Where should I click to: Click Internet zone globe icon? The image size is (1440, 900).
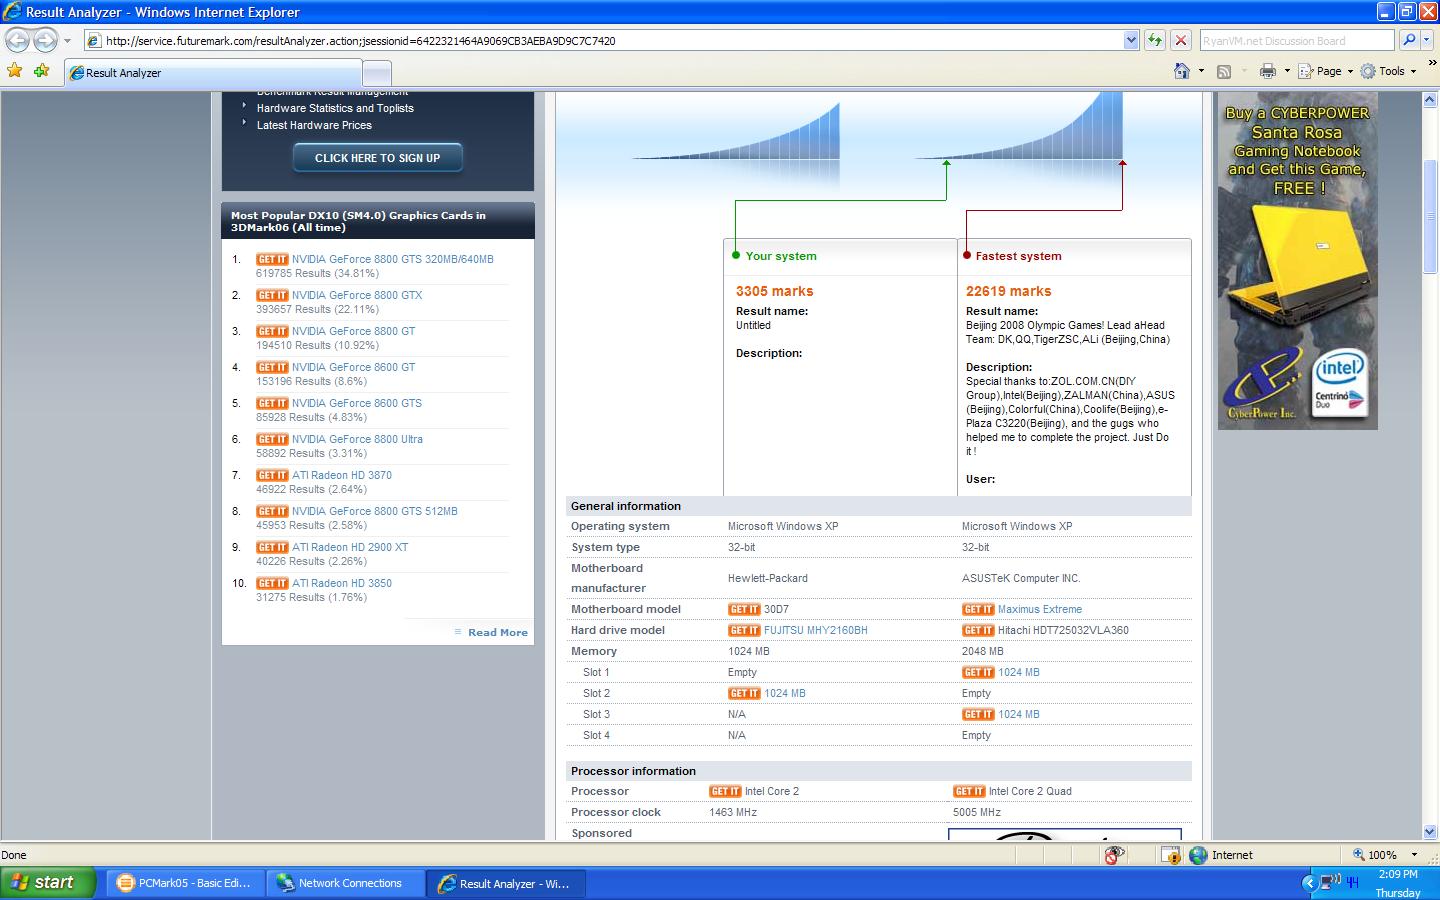pyautogui.click(x=1198, y=855)
